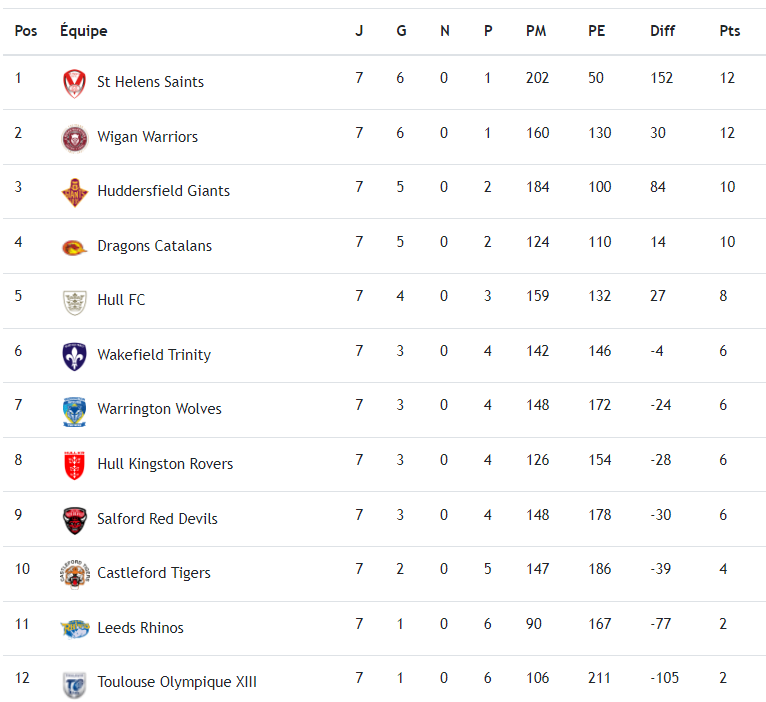Select the Wakefield Trinity fleur-de-lis logo

point(74,356)
